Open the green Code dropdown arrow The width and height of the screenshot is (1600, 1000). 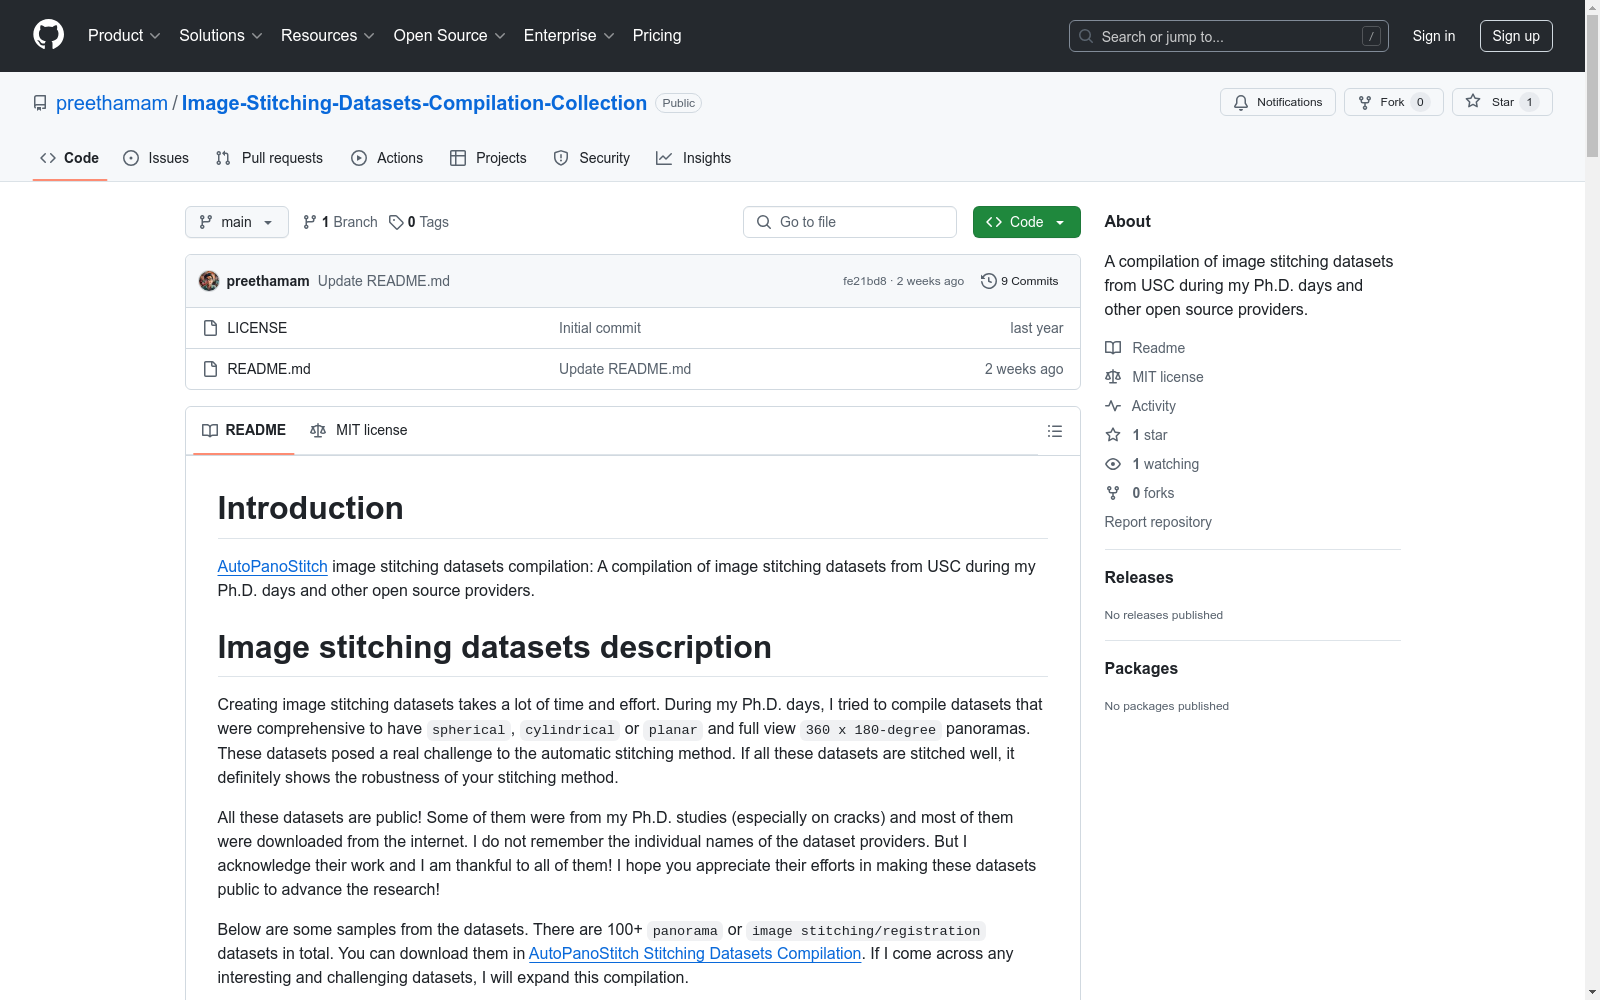[x=1060, y=222]
